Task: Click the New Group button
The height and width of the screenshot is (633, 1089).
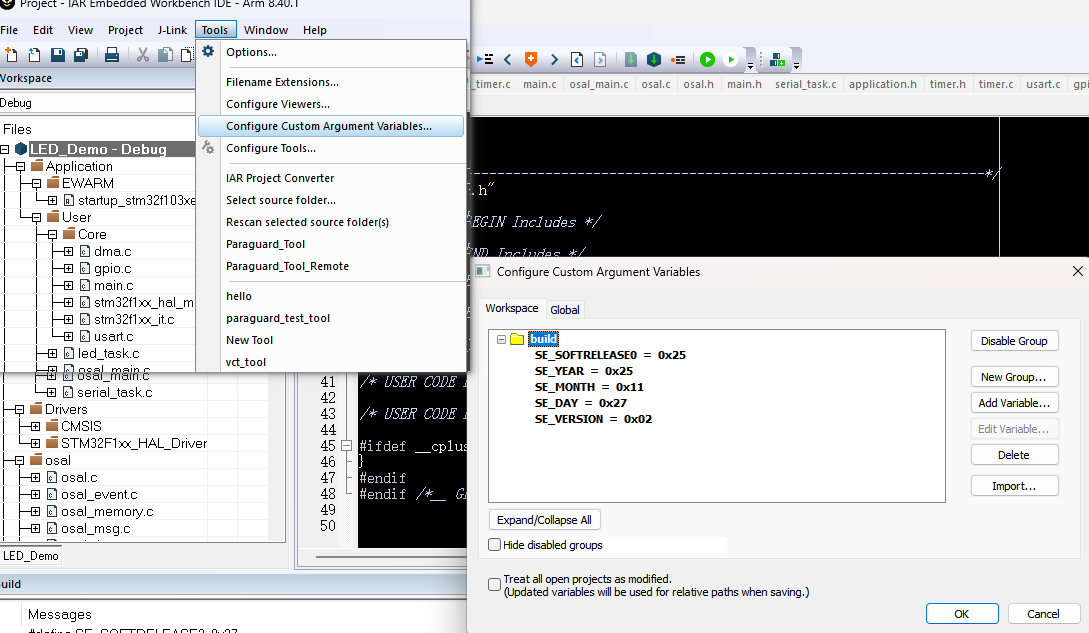Action: 1014,377
